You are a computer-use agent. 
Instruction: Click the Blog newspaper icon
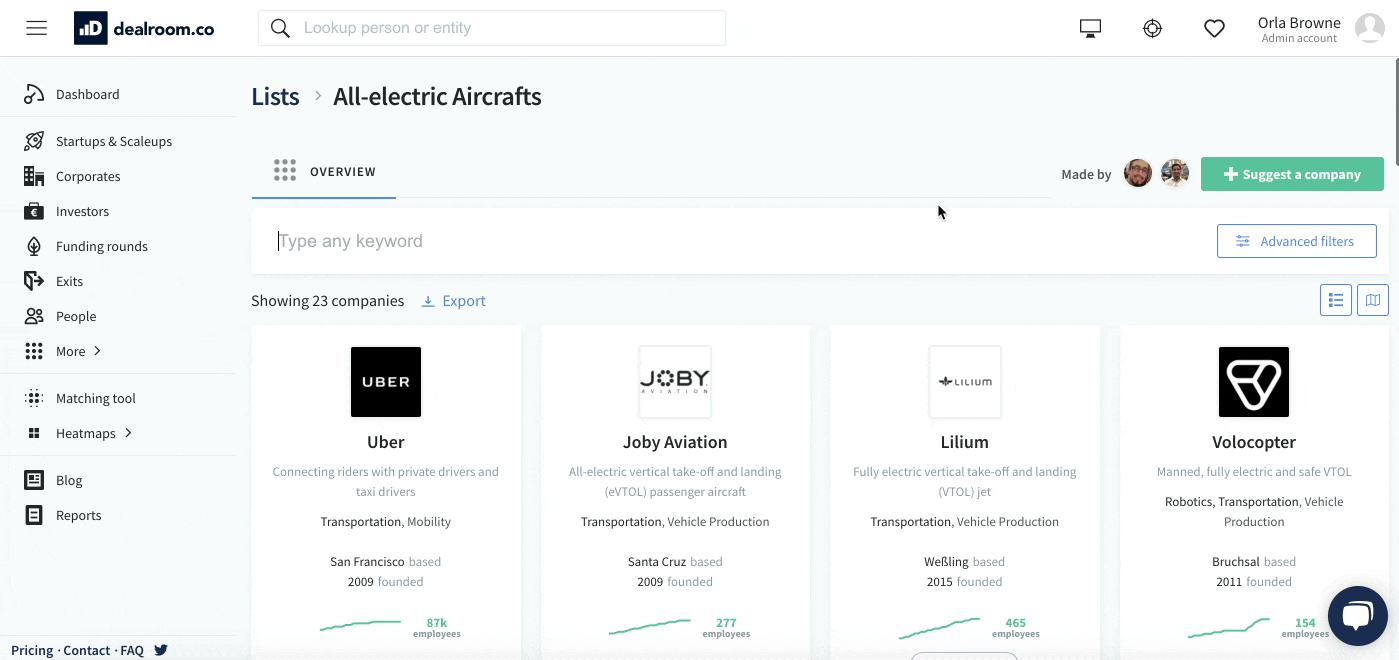[x=34, y=480]
